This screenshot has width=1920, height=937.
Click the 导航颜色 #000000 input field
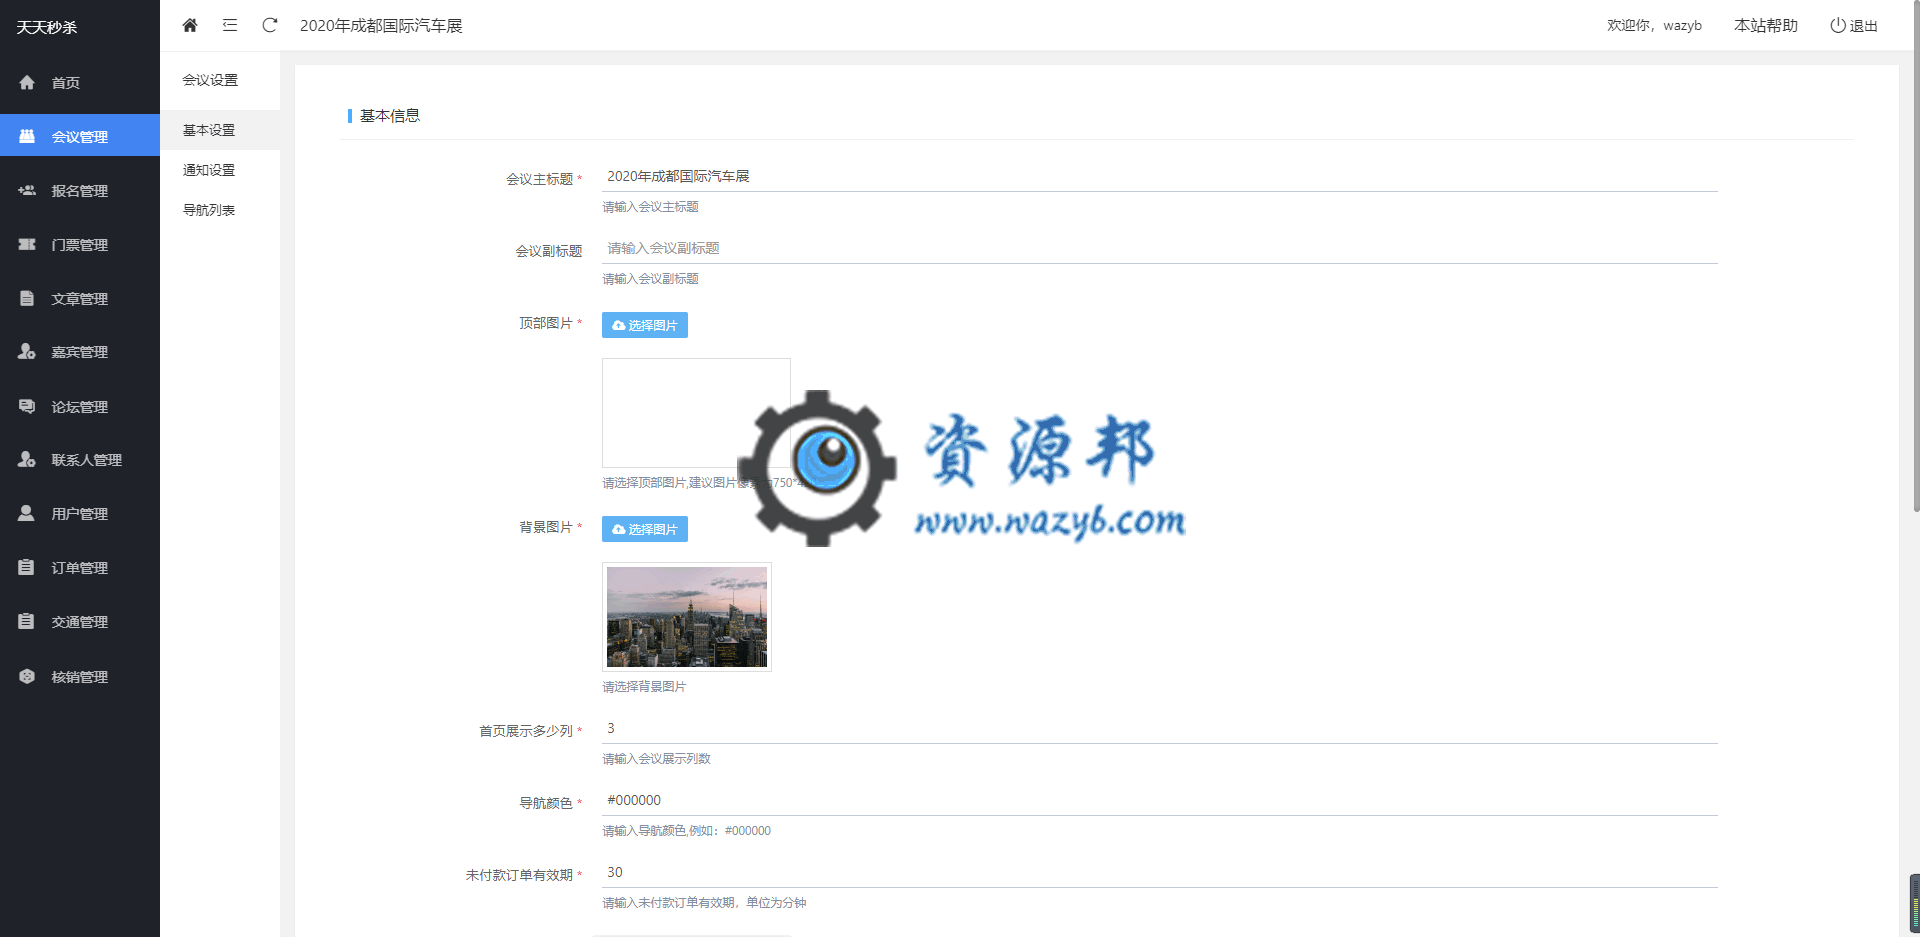tap(1160, 800)
